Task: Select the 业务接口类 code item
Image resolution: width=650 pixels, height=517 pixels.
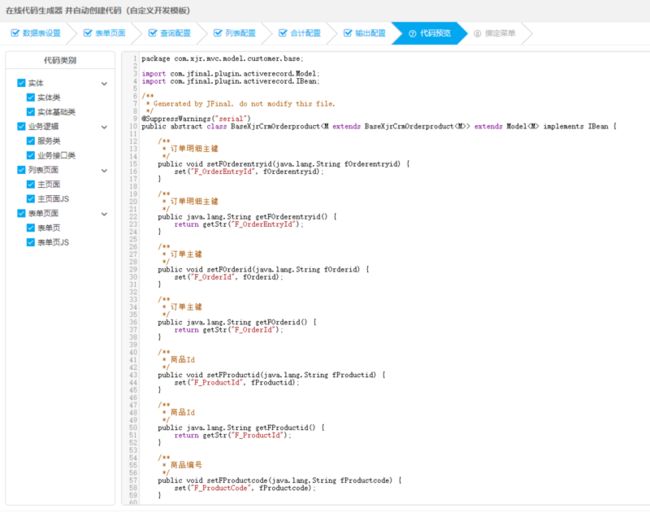Action: click(x=56, y=155)
